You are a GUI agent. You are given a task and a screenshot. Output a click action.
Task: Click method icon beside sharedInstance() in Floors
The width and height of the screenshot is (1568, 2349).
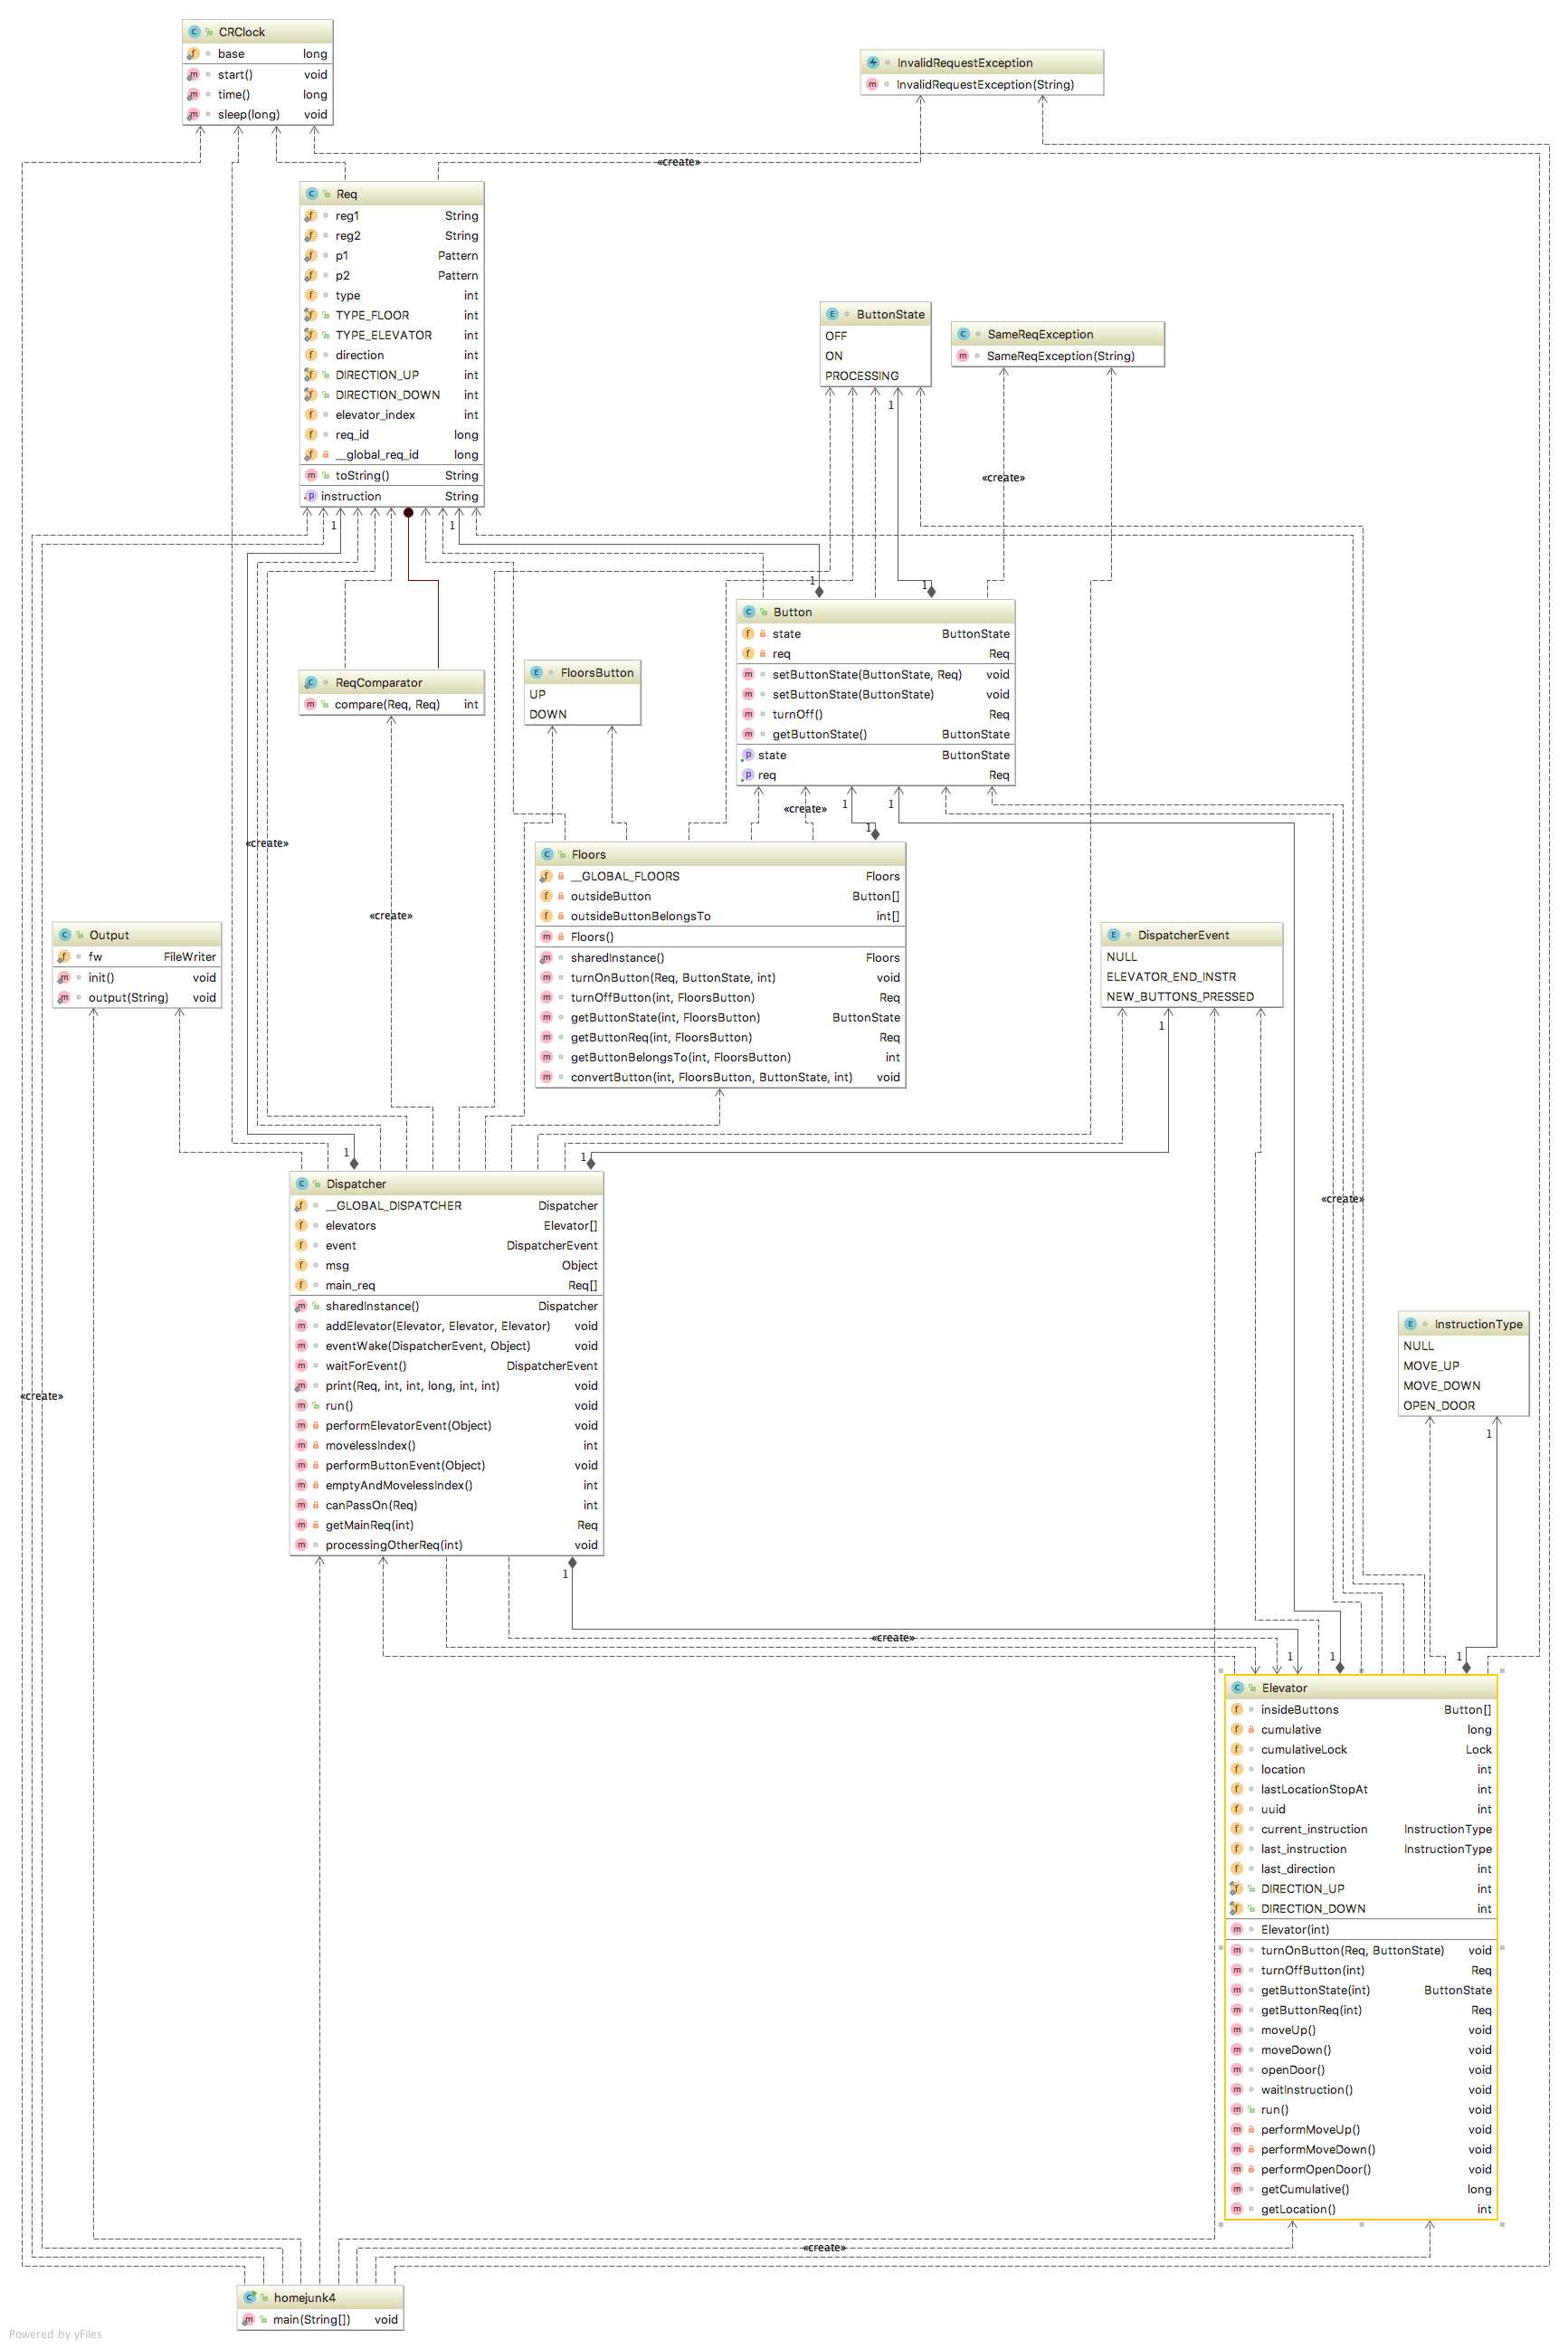point(546,958)
